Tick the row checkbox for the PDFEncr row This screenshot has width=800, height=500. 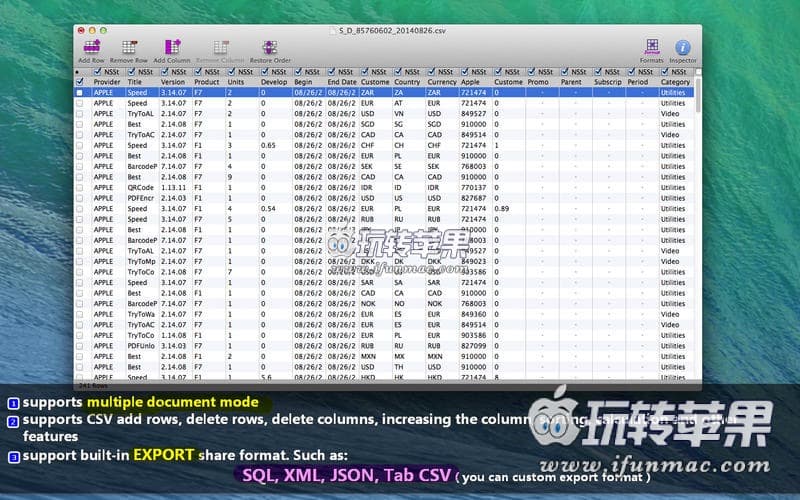coord(80,198)
